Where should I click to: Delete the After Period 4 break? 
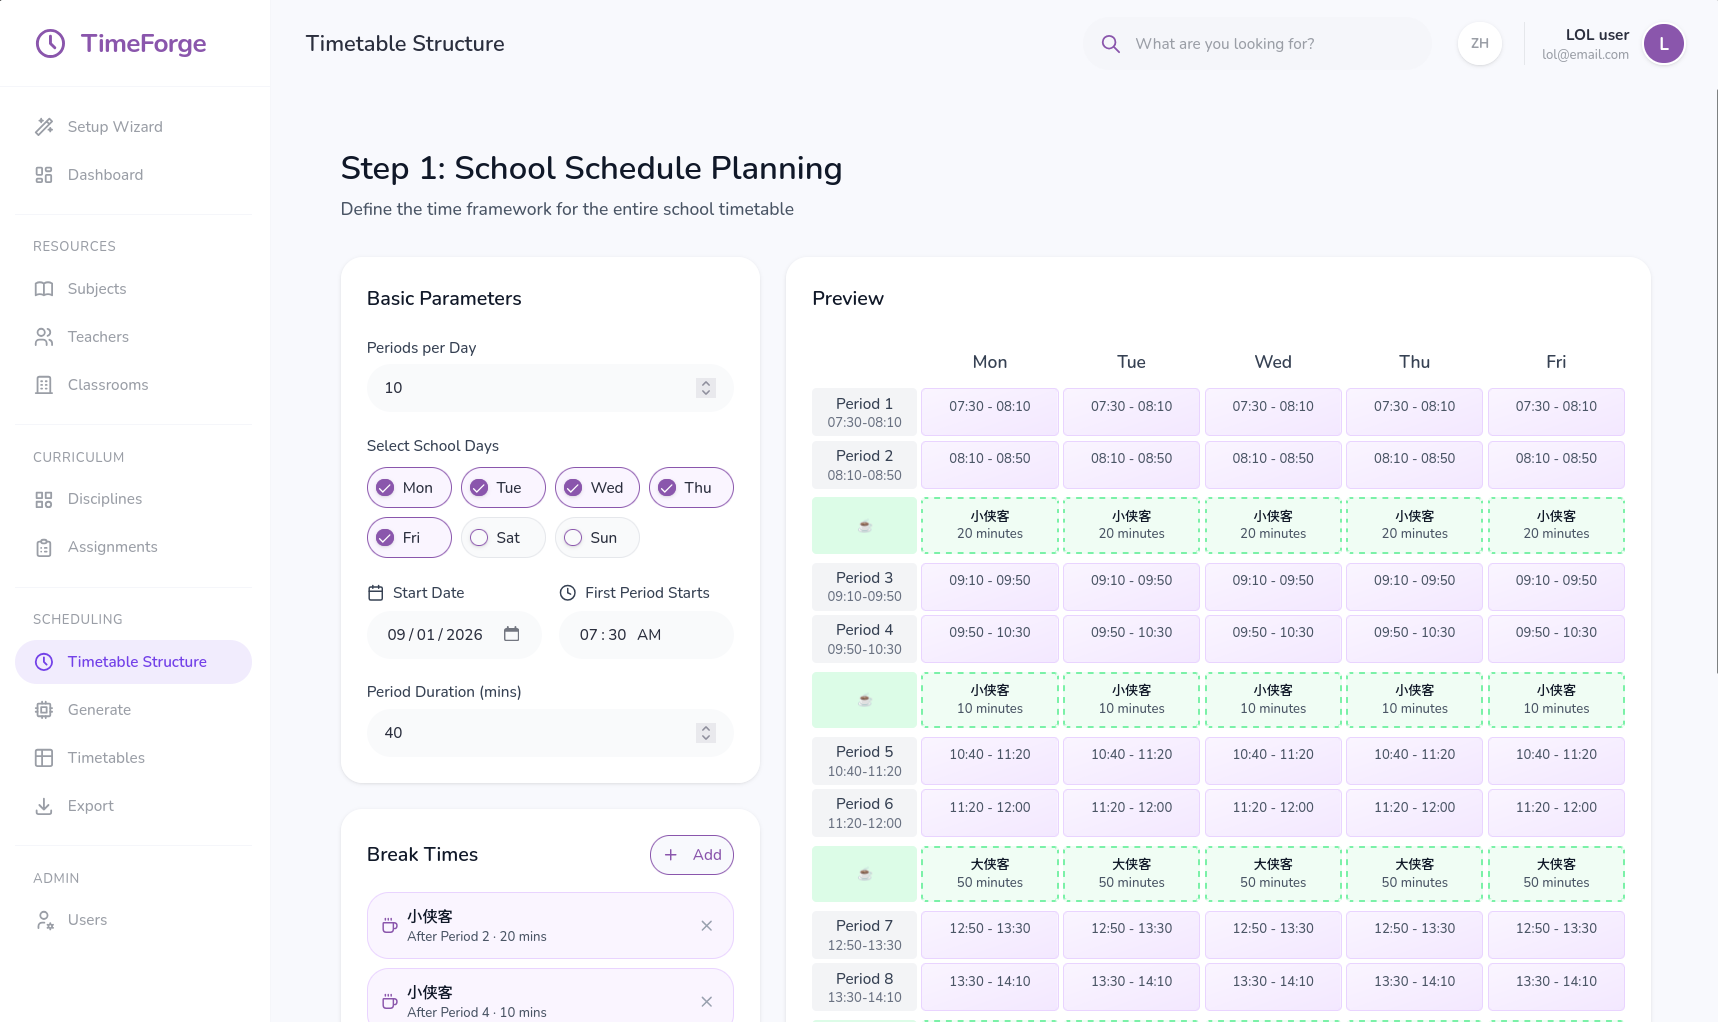point(706,1001)
